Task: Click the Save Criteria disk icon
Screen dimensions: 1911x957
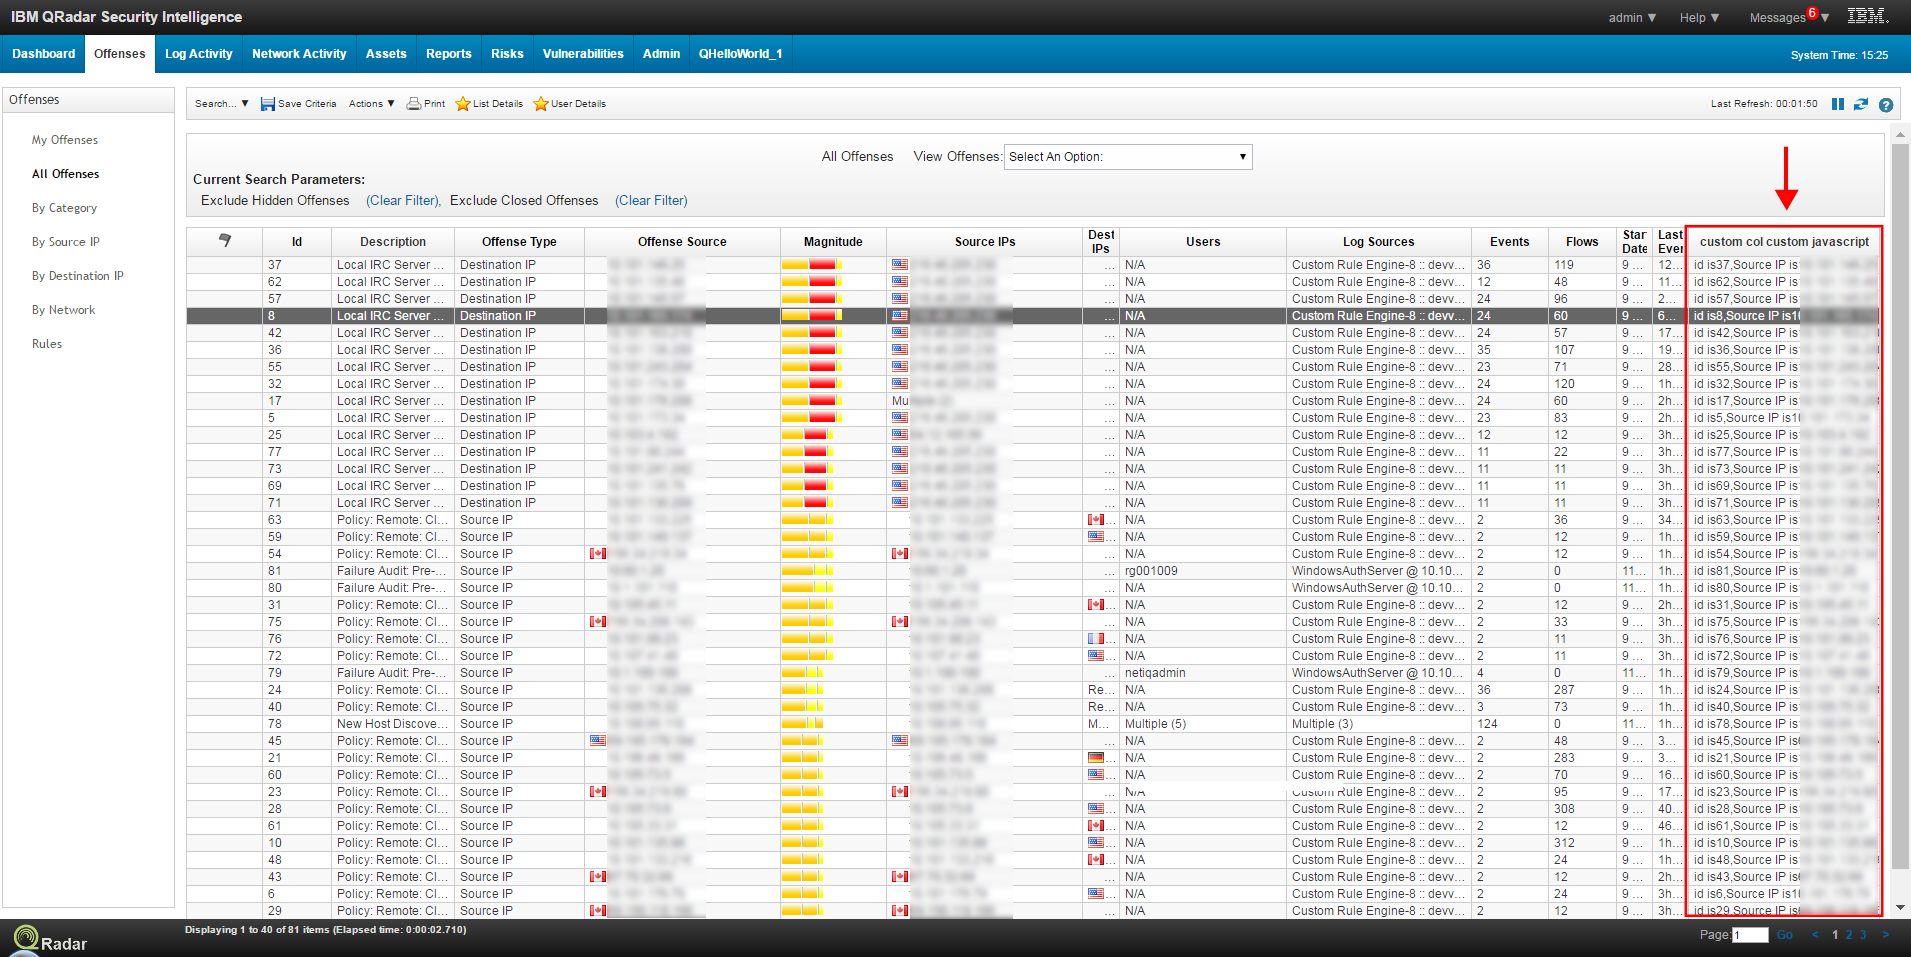Action: tap(267, 104)
